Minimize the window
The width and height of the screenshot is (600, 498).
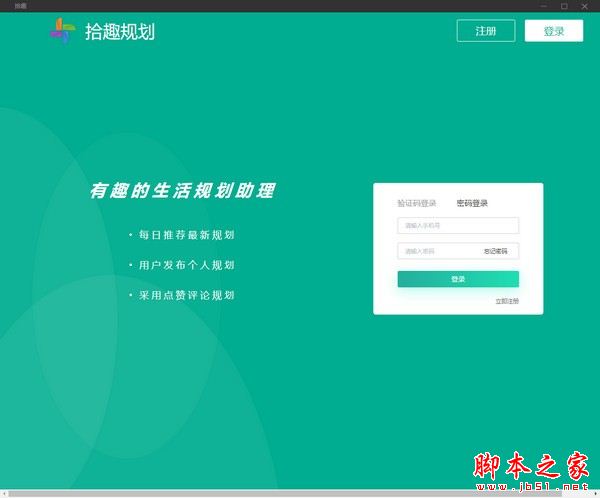544,6
